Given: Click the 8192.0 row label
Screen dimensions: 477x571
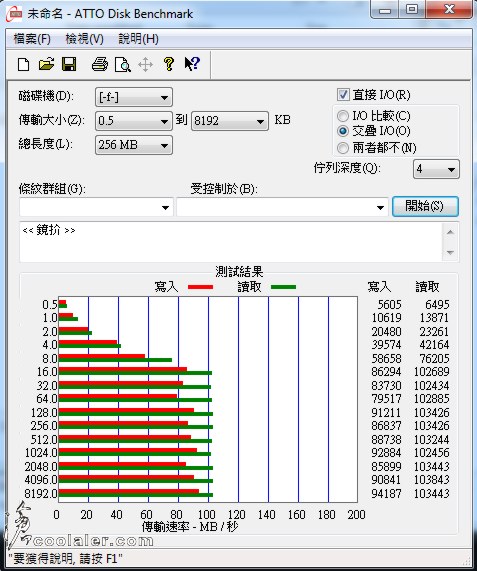Looking at the screenshot, I should coord(41,494).
